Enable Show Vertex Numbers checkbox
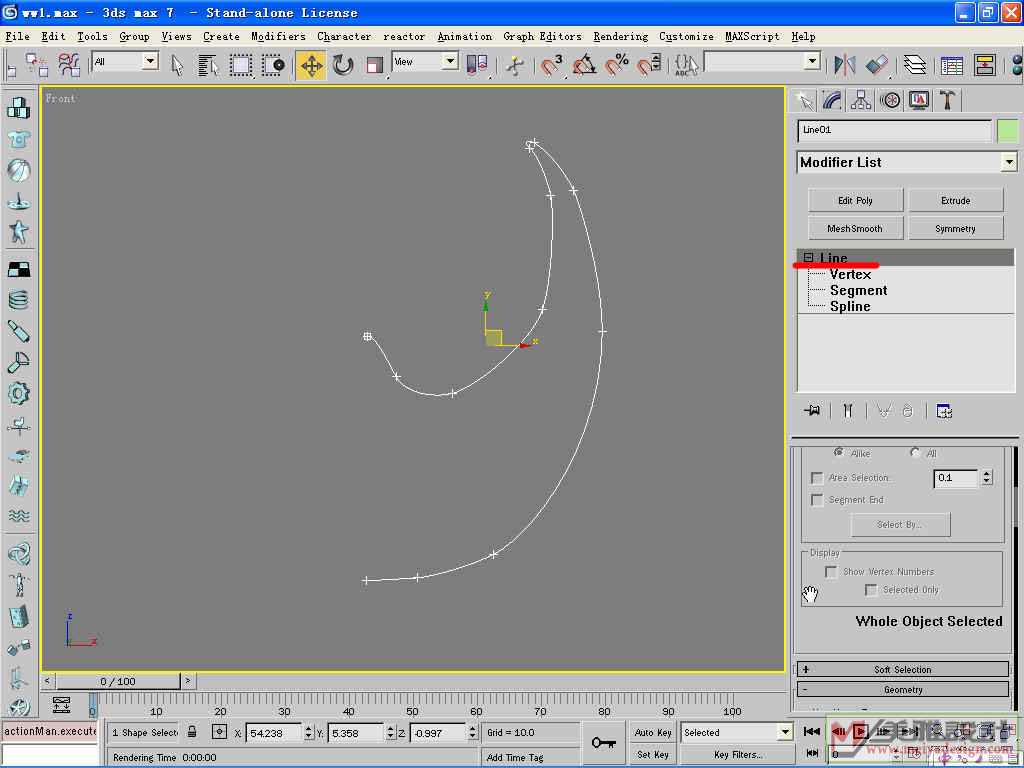Image resolution: width=1024 pixels, height=768 pixels. click(831, 572)
